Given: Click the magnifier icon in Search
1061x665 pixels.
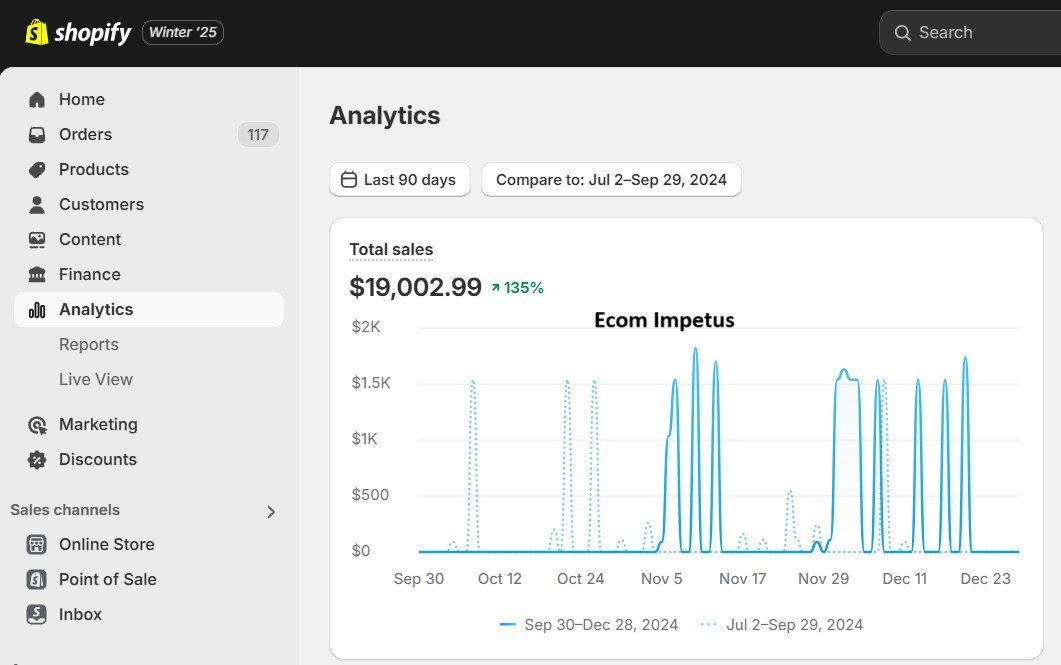Looking at the screenshot, I should (x=903, y=32).
